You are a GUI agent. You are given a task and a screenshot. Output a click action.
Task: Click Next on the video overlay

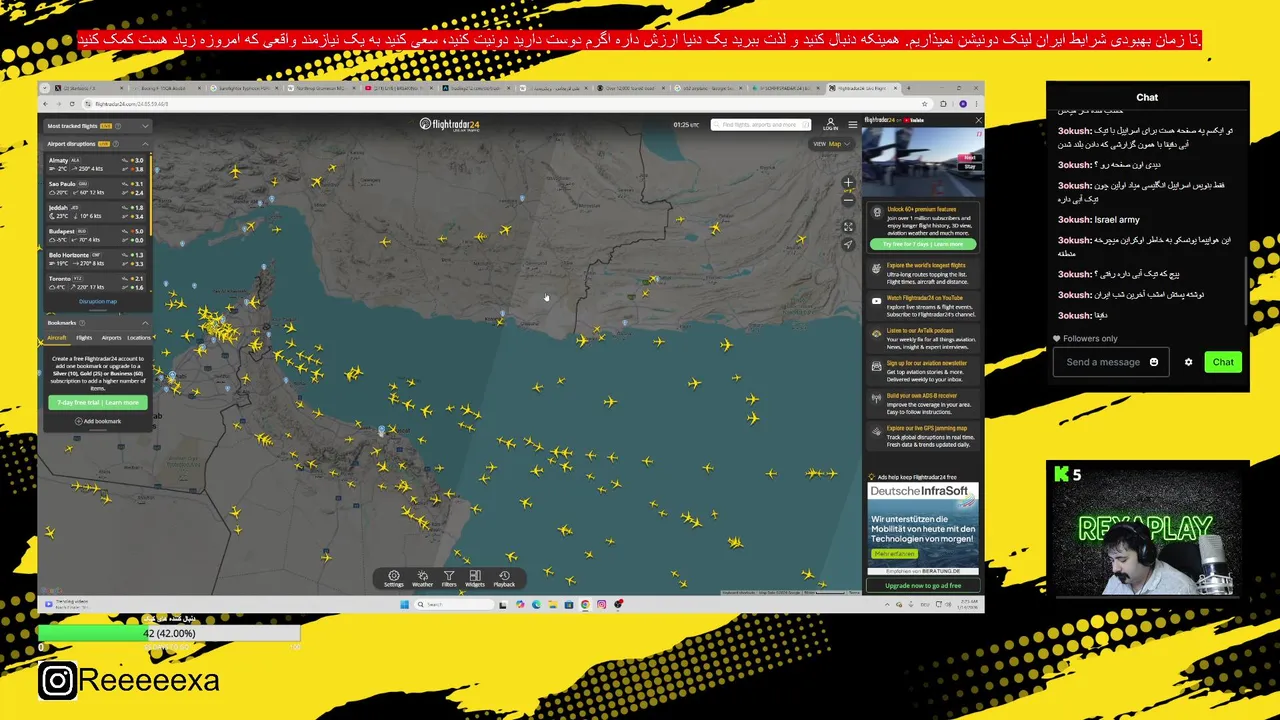coord(969,157)
